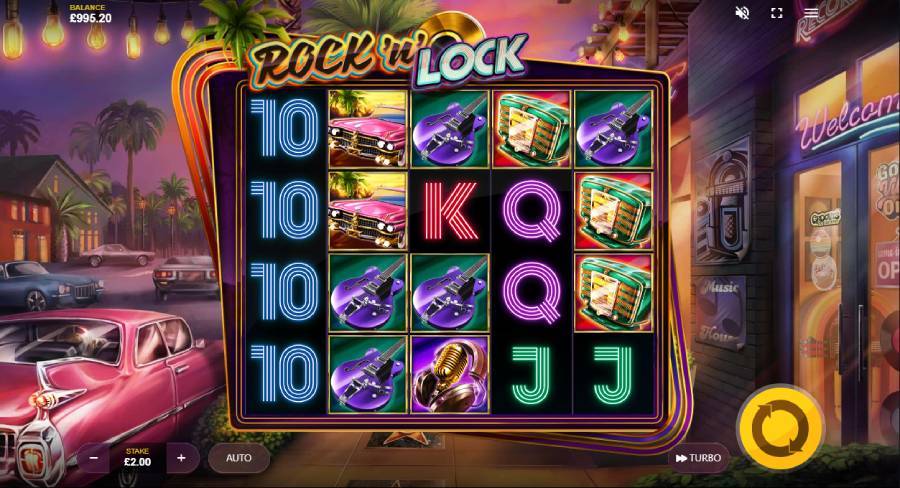Click the golden microphone symbol
Image resolution: width=900 pixels, height=488 pixels.
click(x=449, y=374)
